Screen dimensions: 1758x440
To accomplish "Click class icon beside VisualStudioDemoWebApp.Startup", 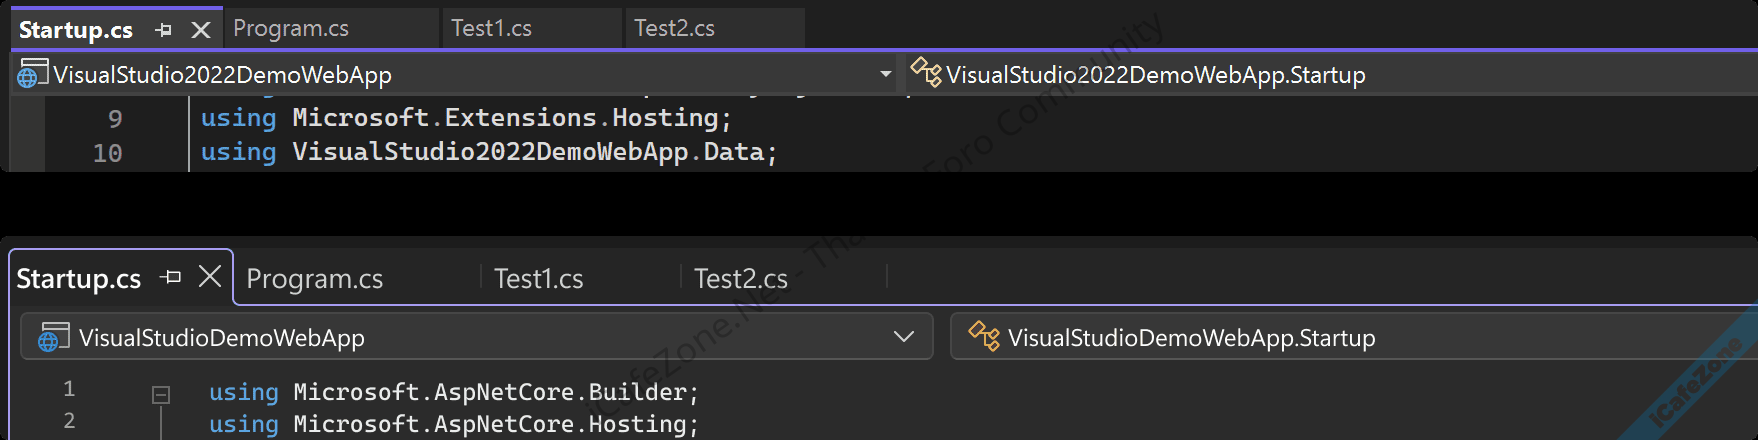I will coord(984,337).
